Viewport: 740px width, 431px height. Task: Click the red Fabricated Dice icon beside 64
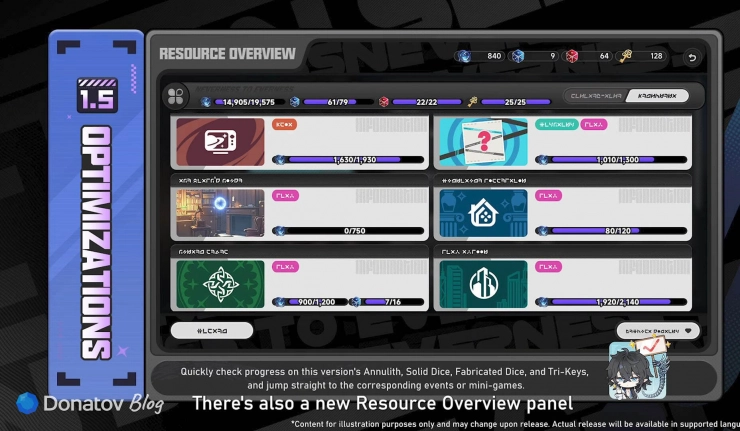[572, 56]
